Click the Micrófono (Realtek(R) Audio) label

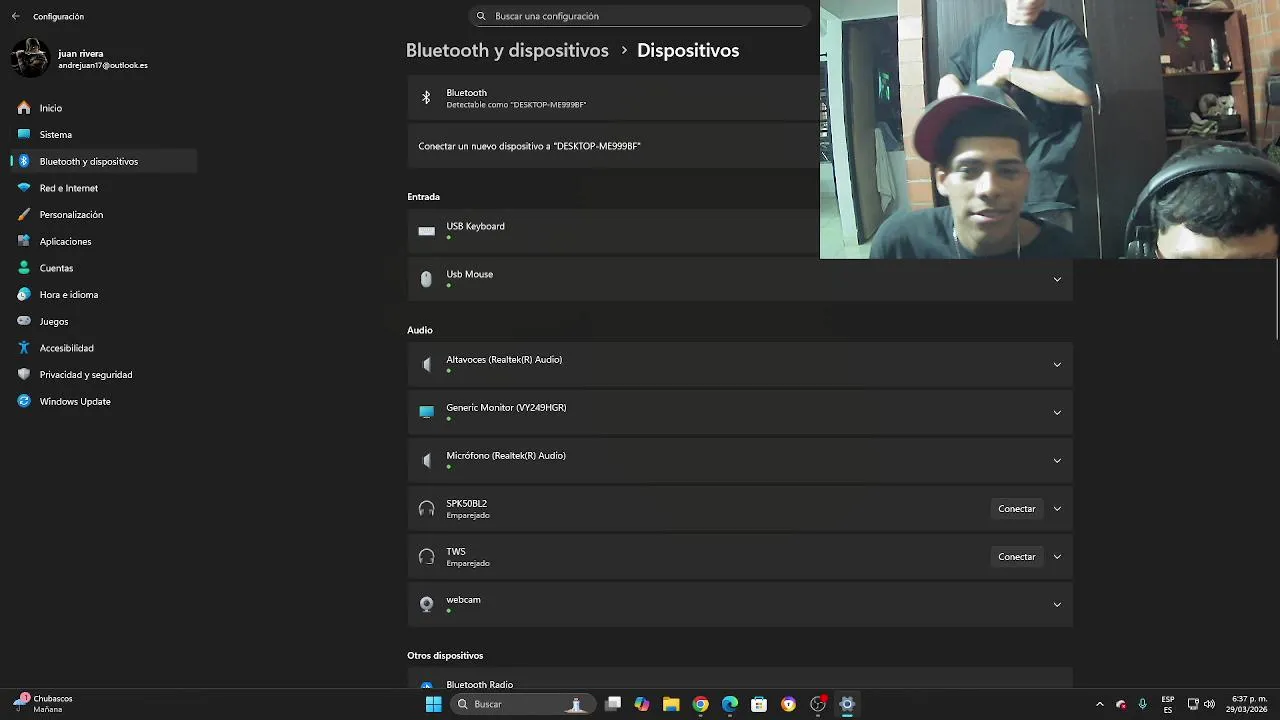coord(506,456)
